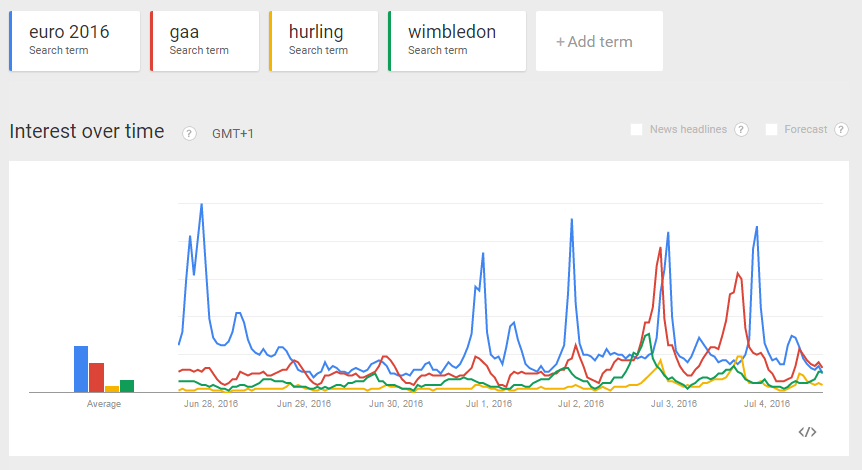The height and width of the screenshot is (470, 862).
Task: Select the gaa search term card
Action: tap(205, 41)
